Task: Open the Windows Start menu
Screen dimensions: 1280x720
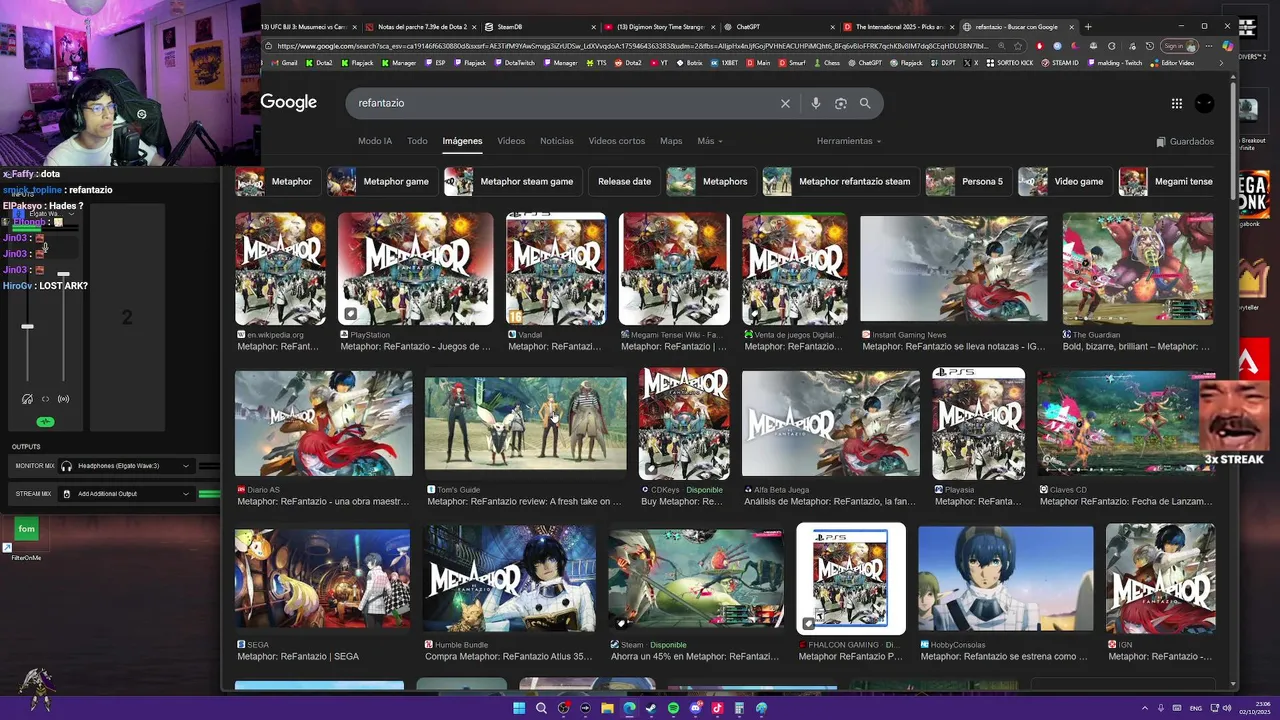Action: click(x=519, y=708)
